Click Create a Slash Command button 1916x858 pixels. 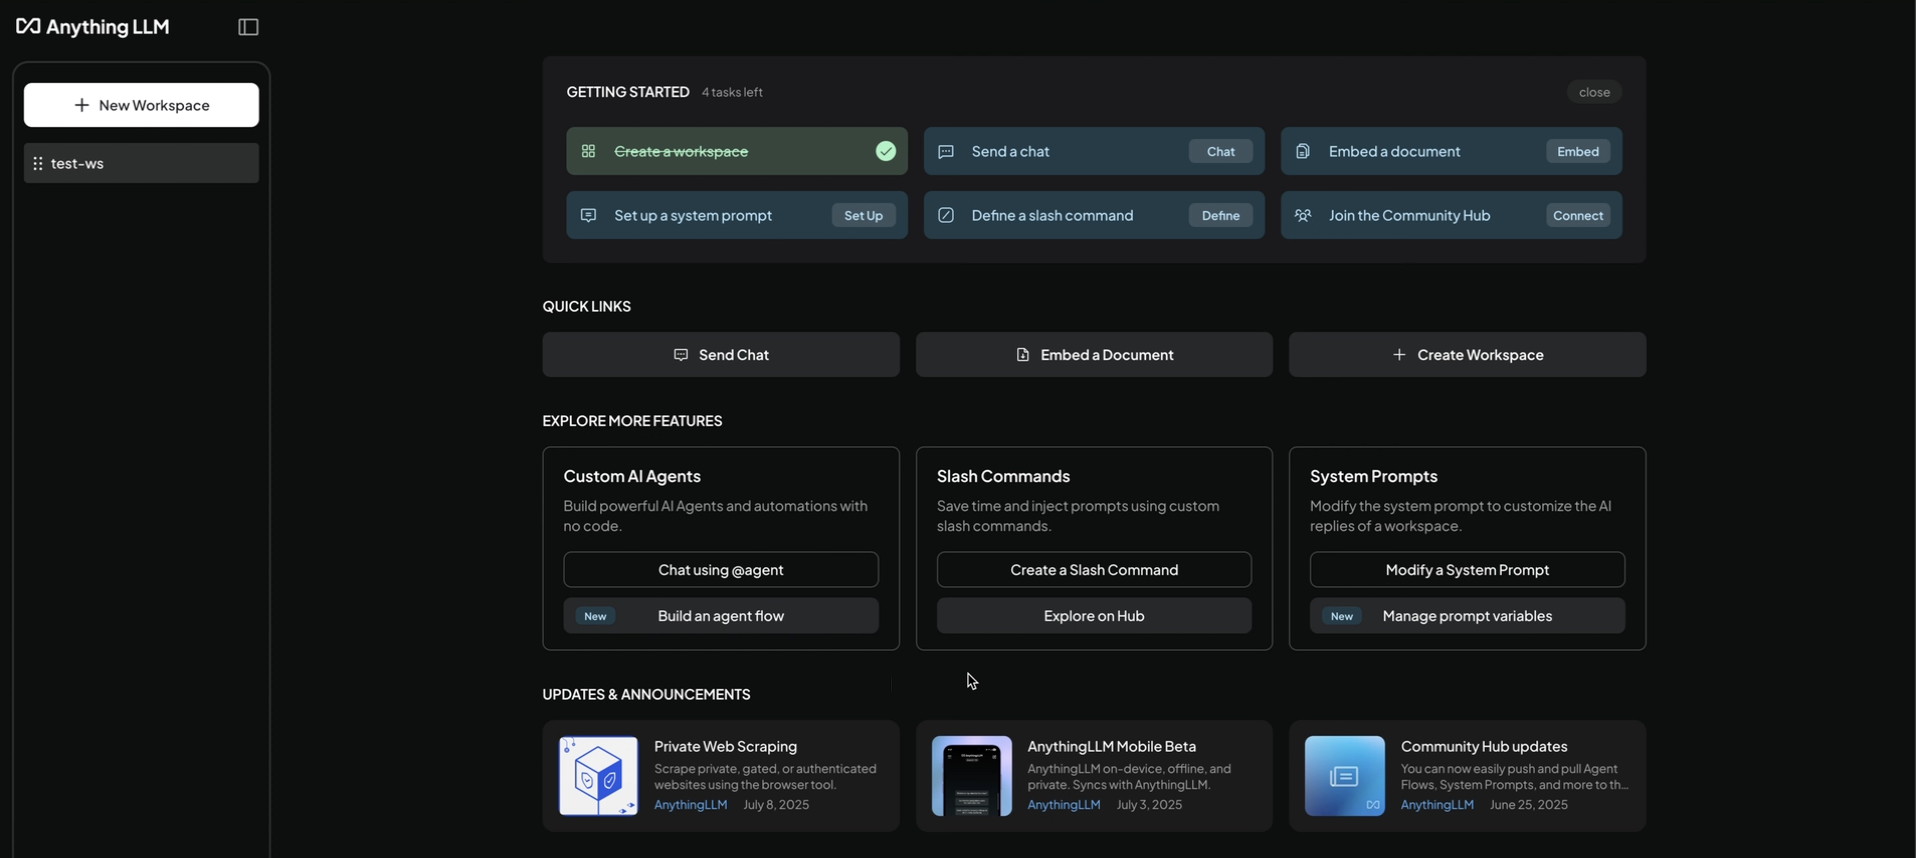click(x=1094, y=570)
